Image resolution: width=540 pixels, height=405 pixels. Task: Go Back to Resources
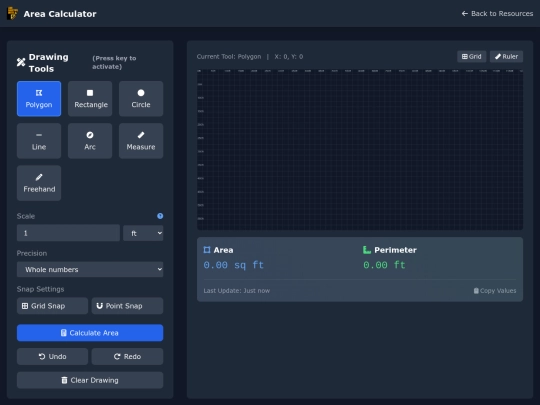(x=497, y=13)
